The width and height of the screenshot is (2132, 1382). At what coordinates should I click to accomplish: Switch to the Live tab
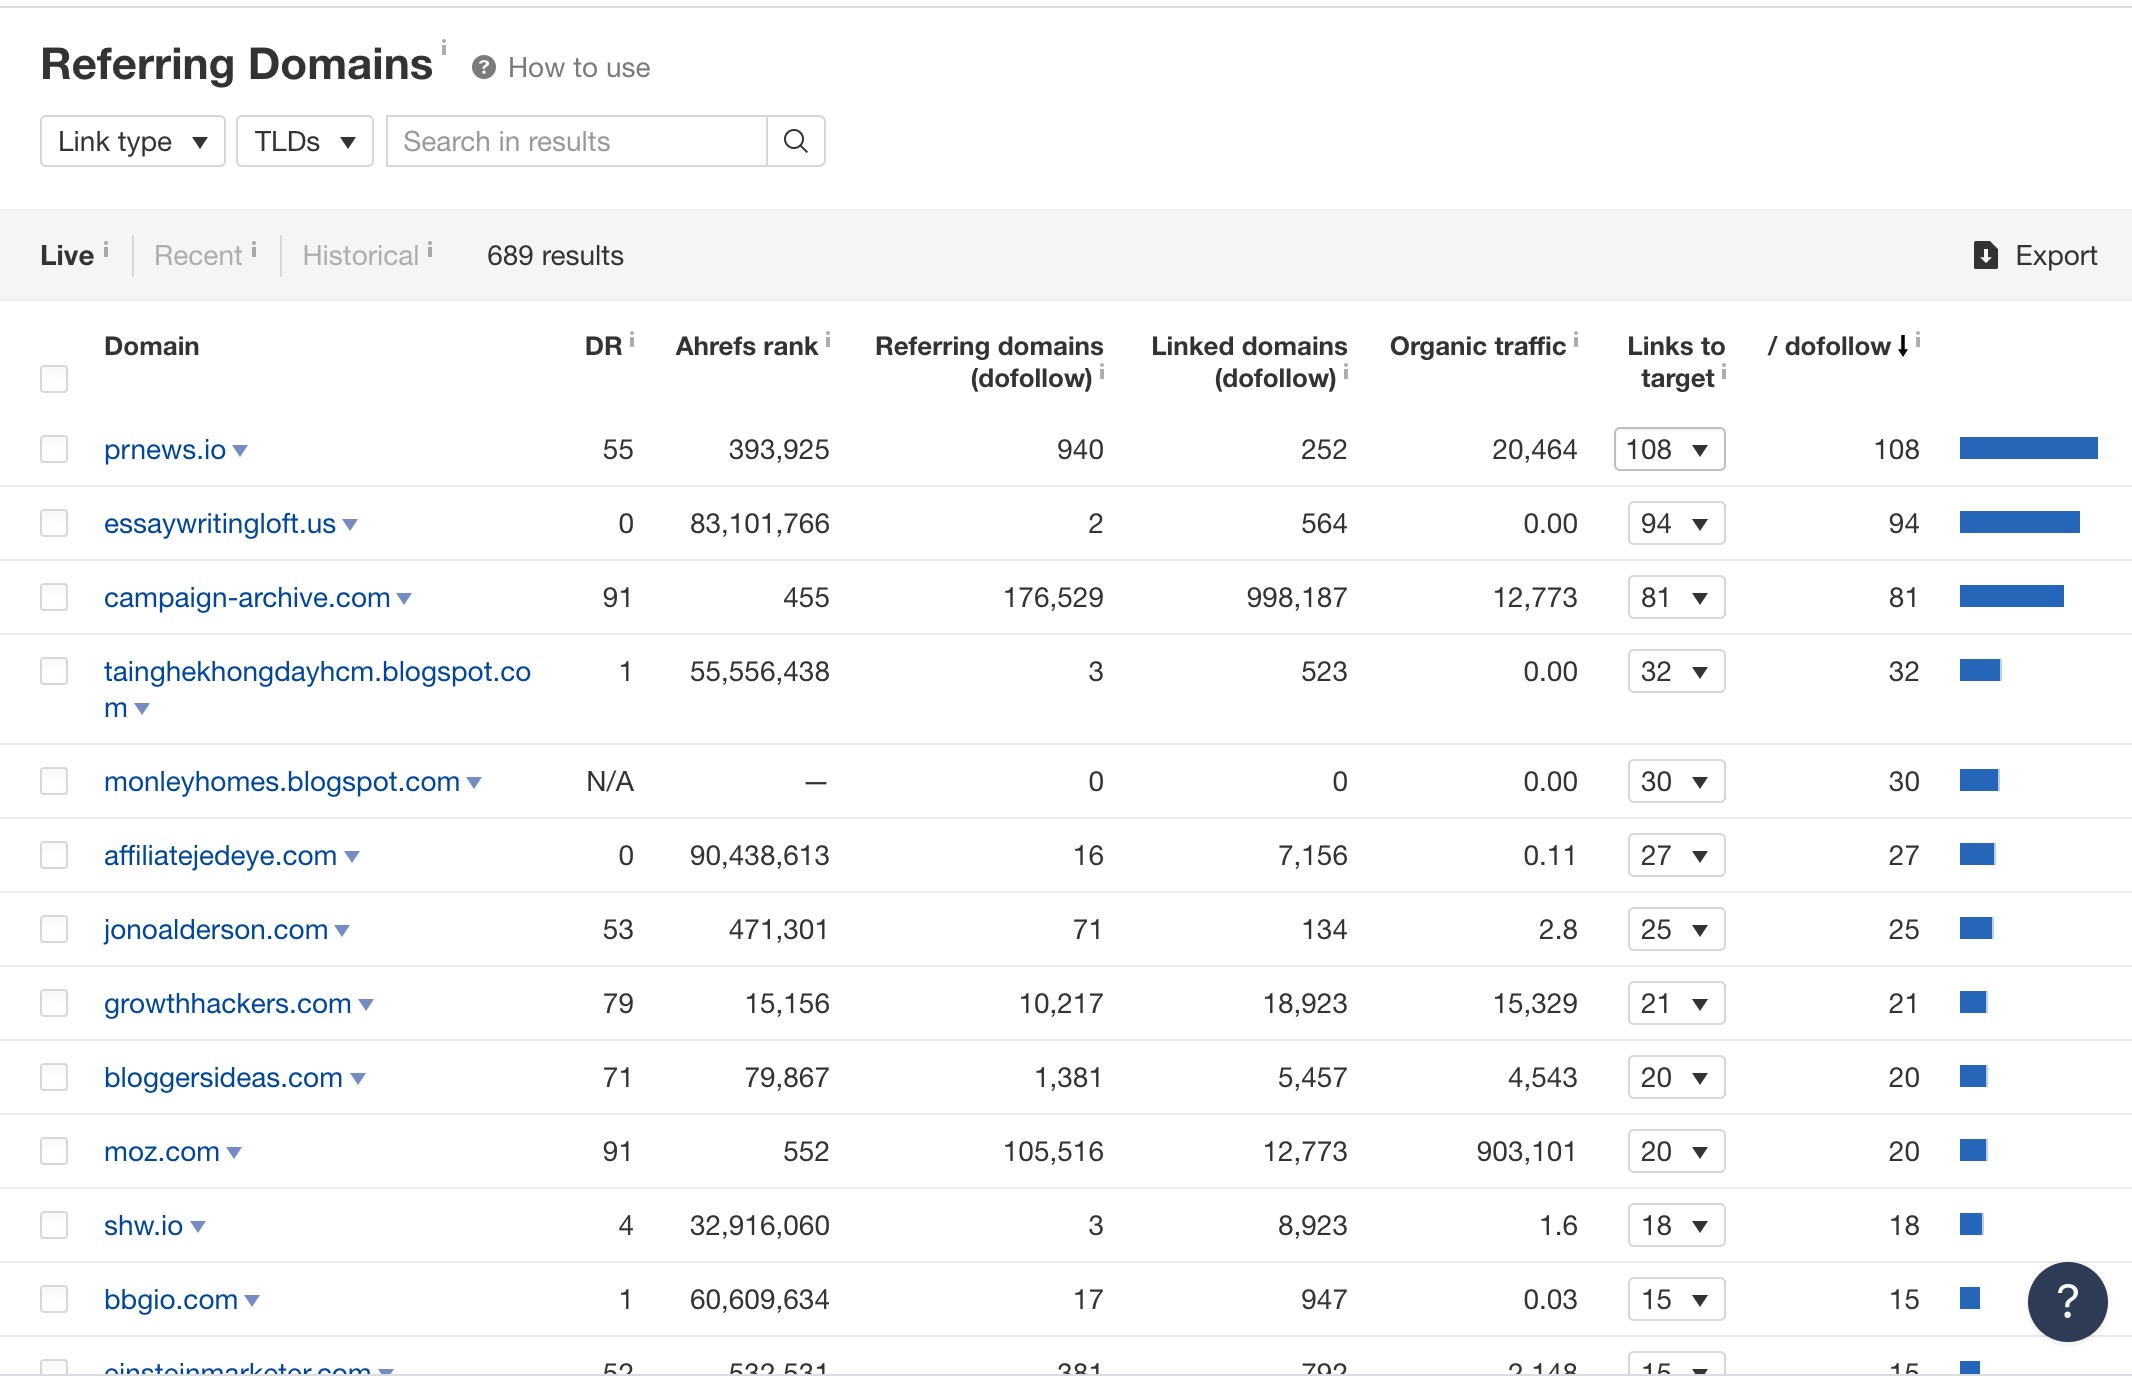[67, 256]
